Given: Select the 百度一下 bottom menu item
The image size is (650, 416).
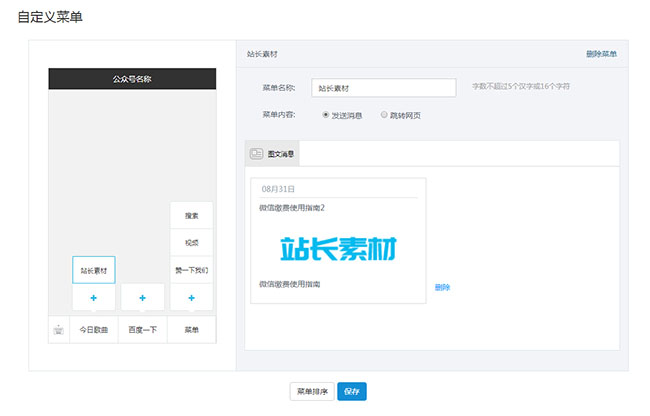Looking at the screenshot, I should (142, 330).
